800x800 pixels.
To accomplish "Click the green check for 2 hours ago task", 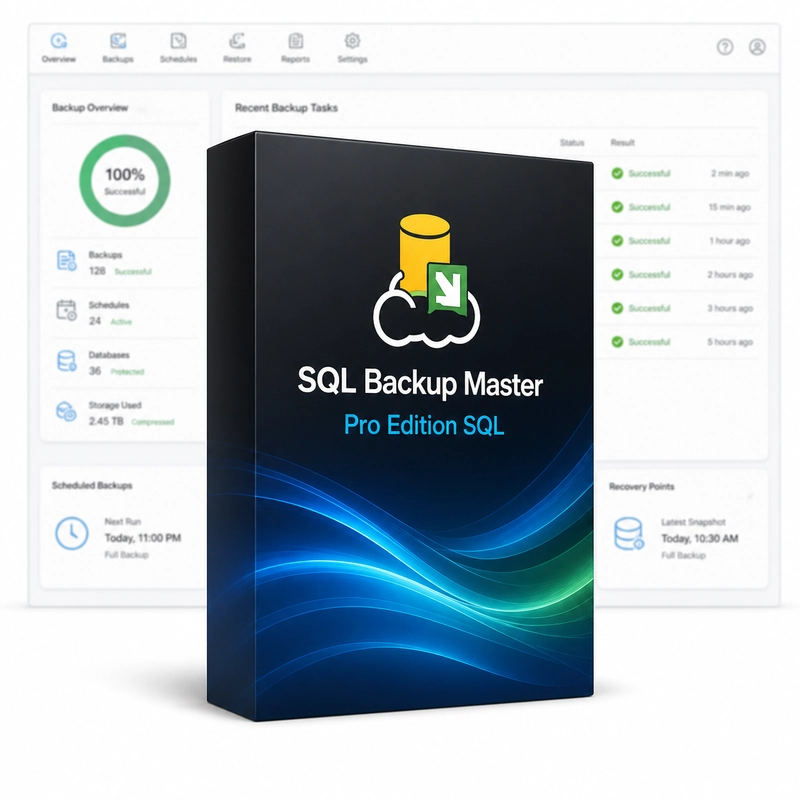I will 617,274.
